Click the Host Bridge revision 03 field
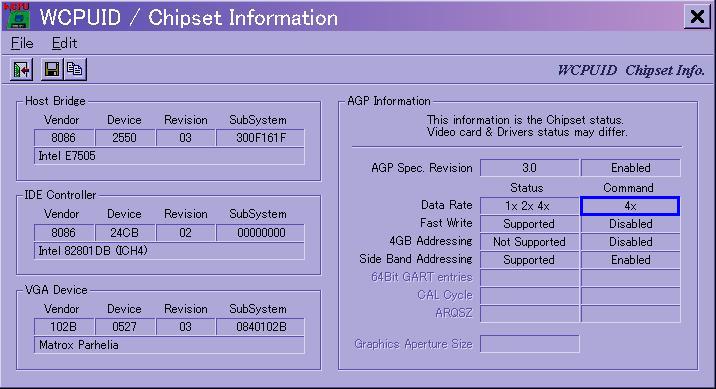 point(185,138)
